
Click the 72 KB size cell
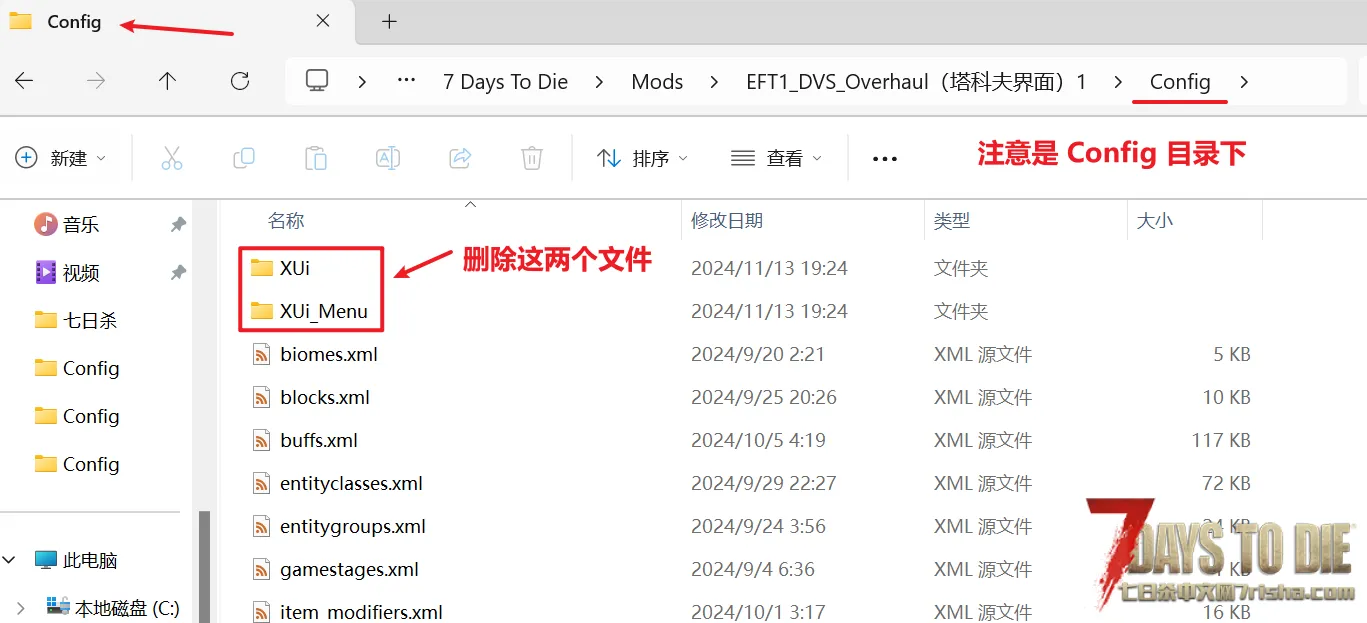point(1227,483)
